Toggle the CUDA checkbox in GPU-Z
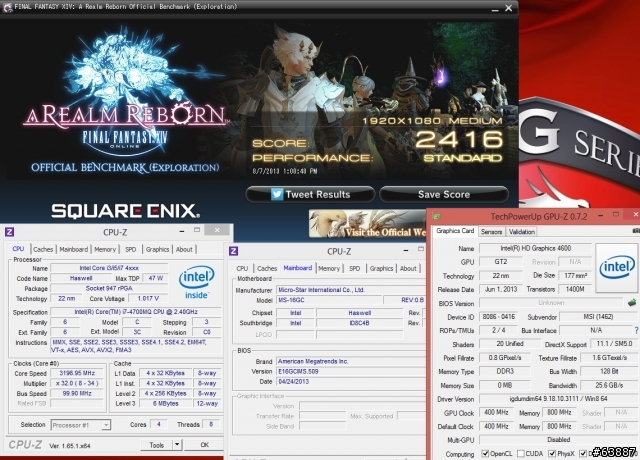This screenshot has height=460, width=640. coord(520,453)
